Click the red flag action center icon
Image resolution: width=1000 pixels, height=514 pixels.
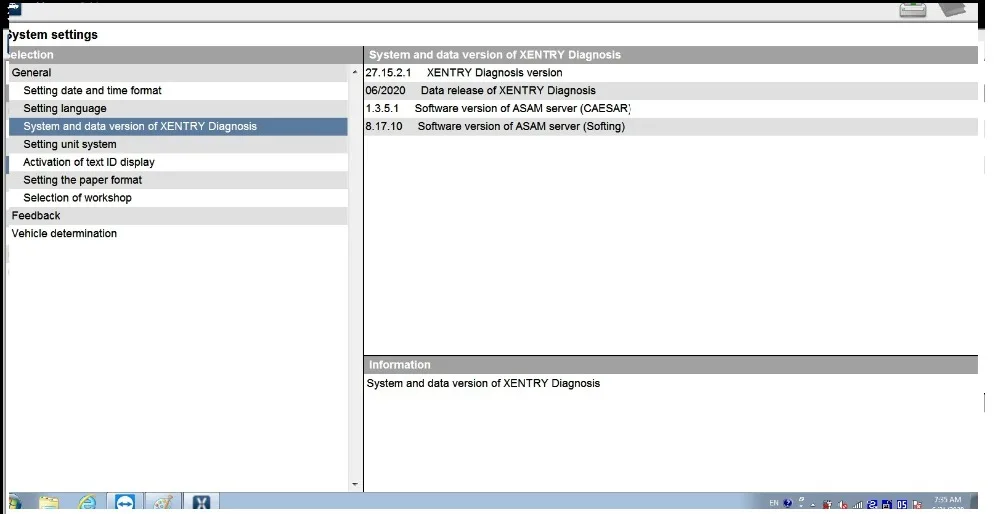pyautogui.click(x=917, y=504)
